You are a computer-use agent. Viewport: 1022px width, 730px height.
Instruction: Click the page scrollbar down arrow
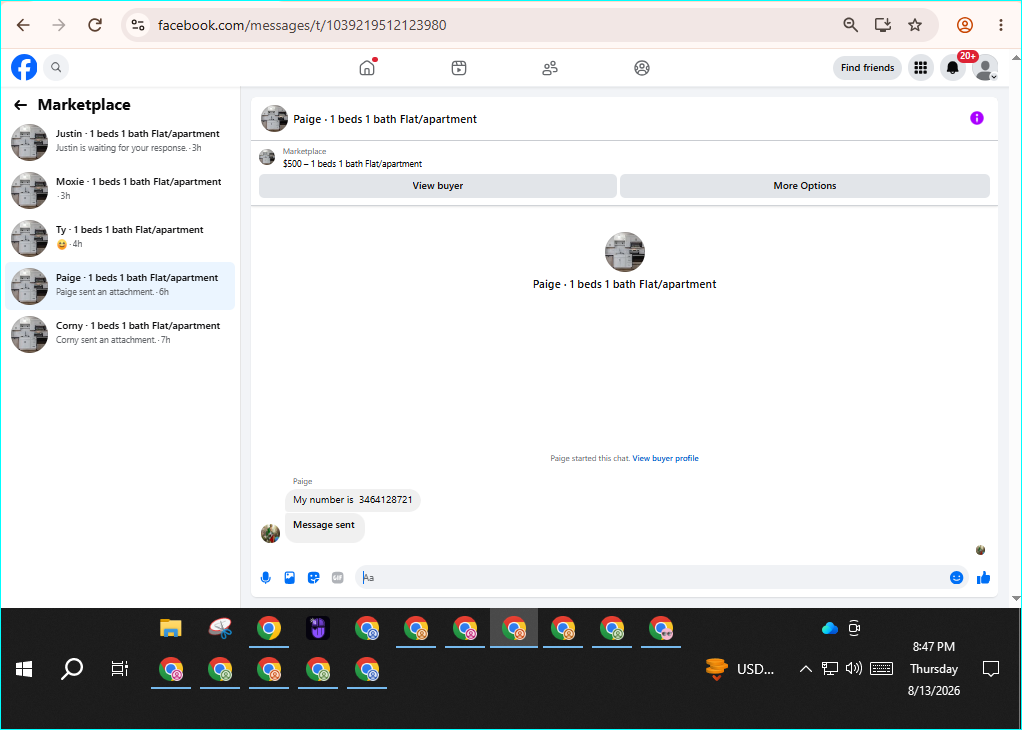pos(1015,598)
